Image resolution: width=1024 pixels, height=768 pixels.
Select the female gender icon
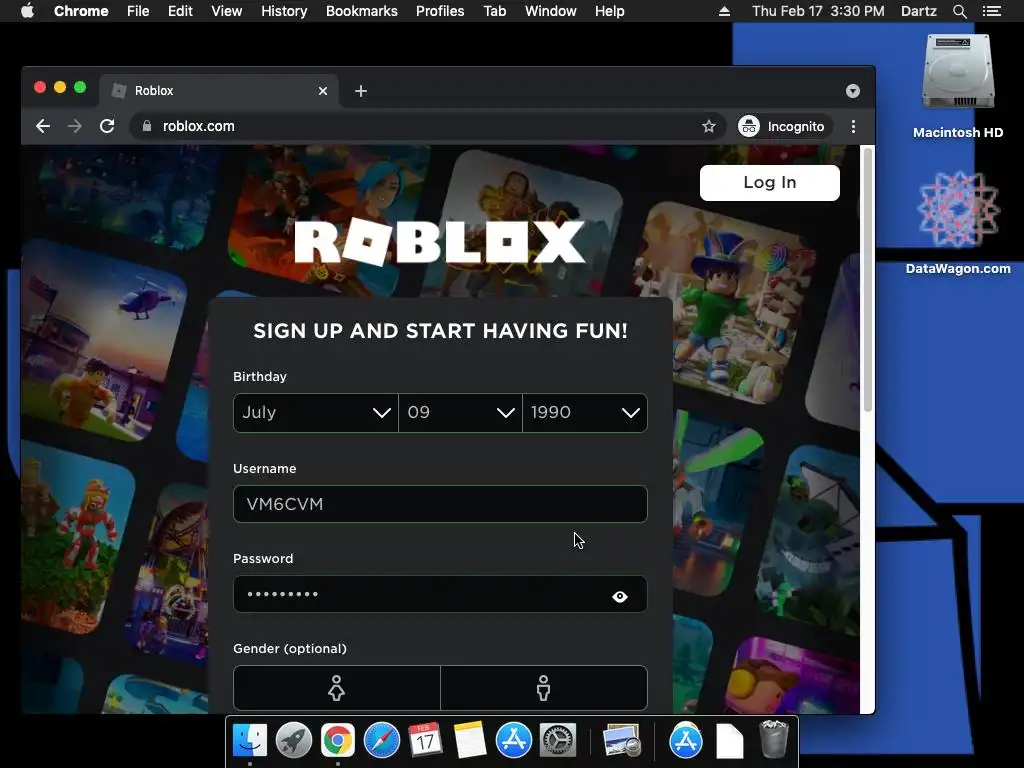point(336,688)
